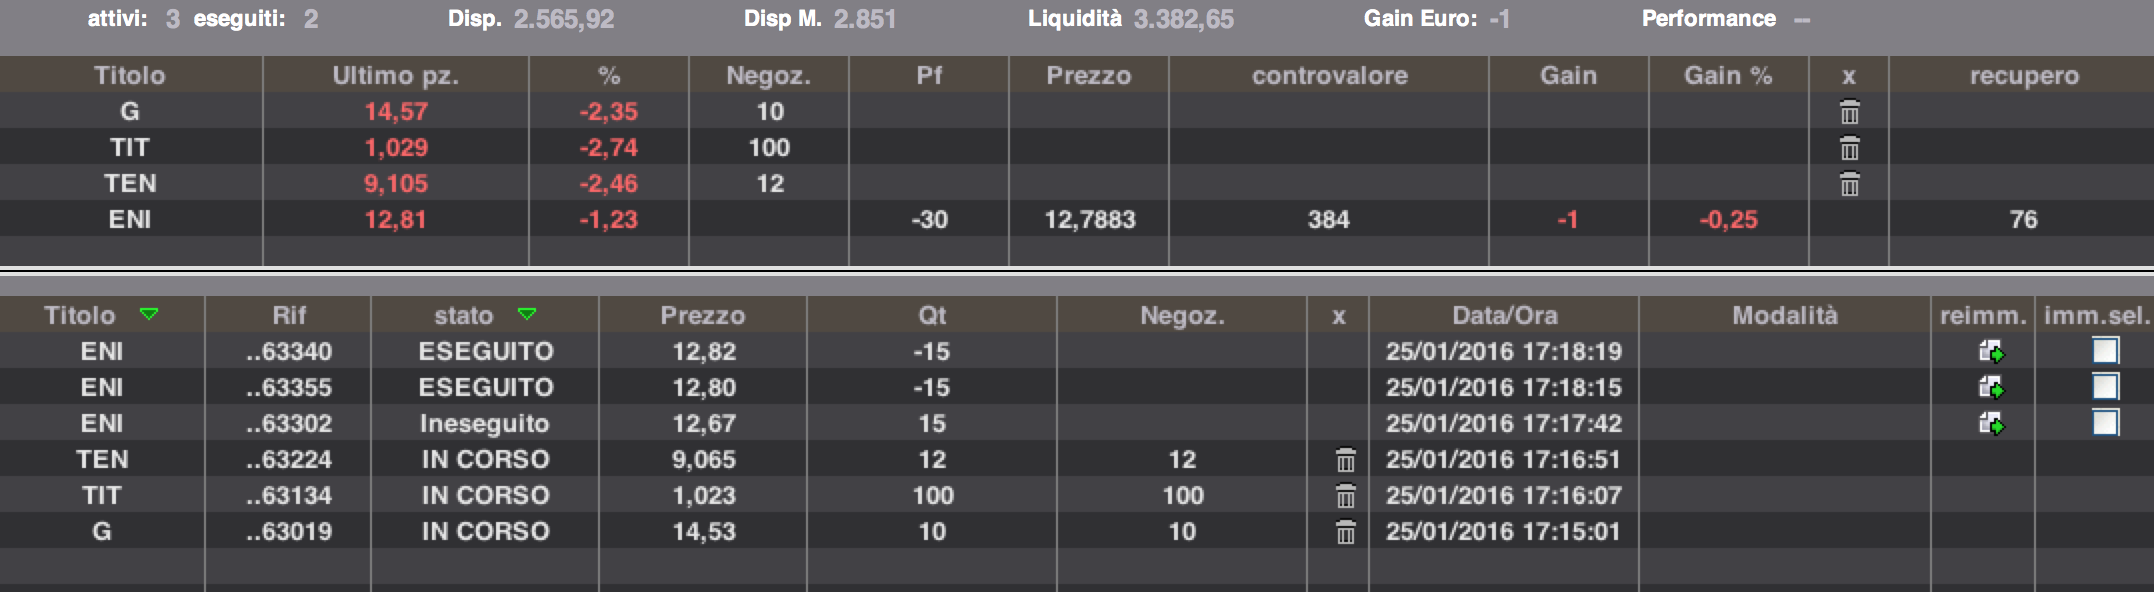Select imm.sel. checkbox of Ineseguito order
Screen dimensions: 2154x592
[x=2105, y=423]
